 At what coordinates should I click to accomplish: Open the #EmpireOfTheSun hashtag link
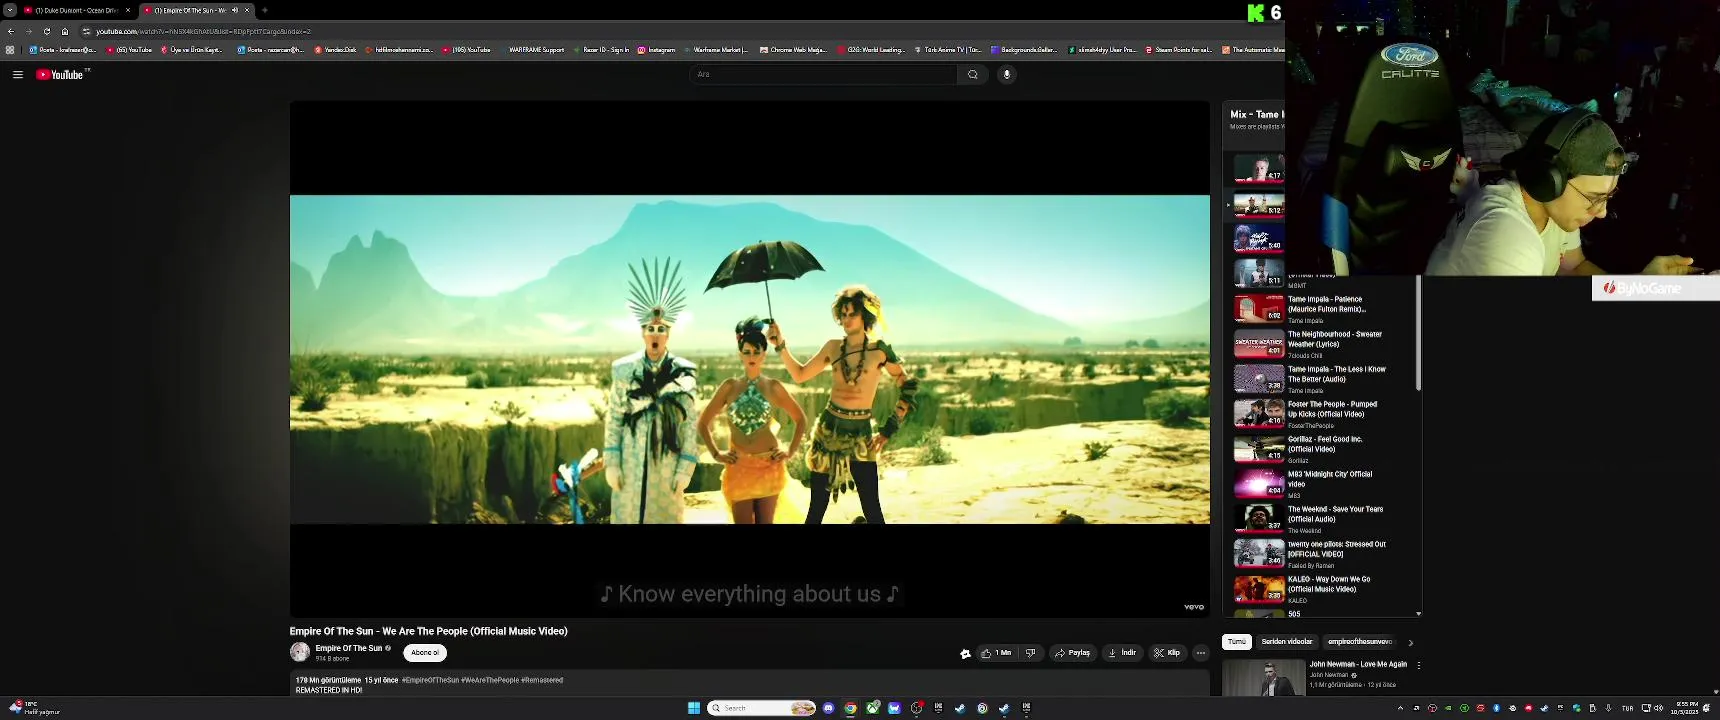click(x=430, y=680)
